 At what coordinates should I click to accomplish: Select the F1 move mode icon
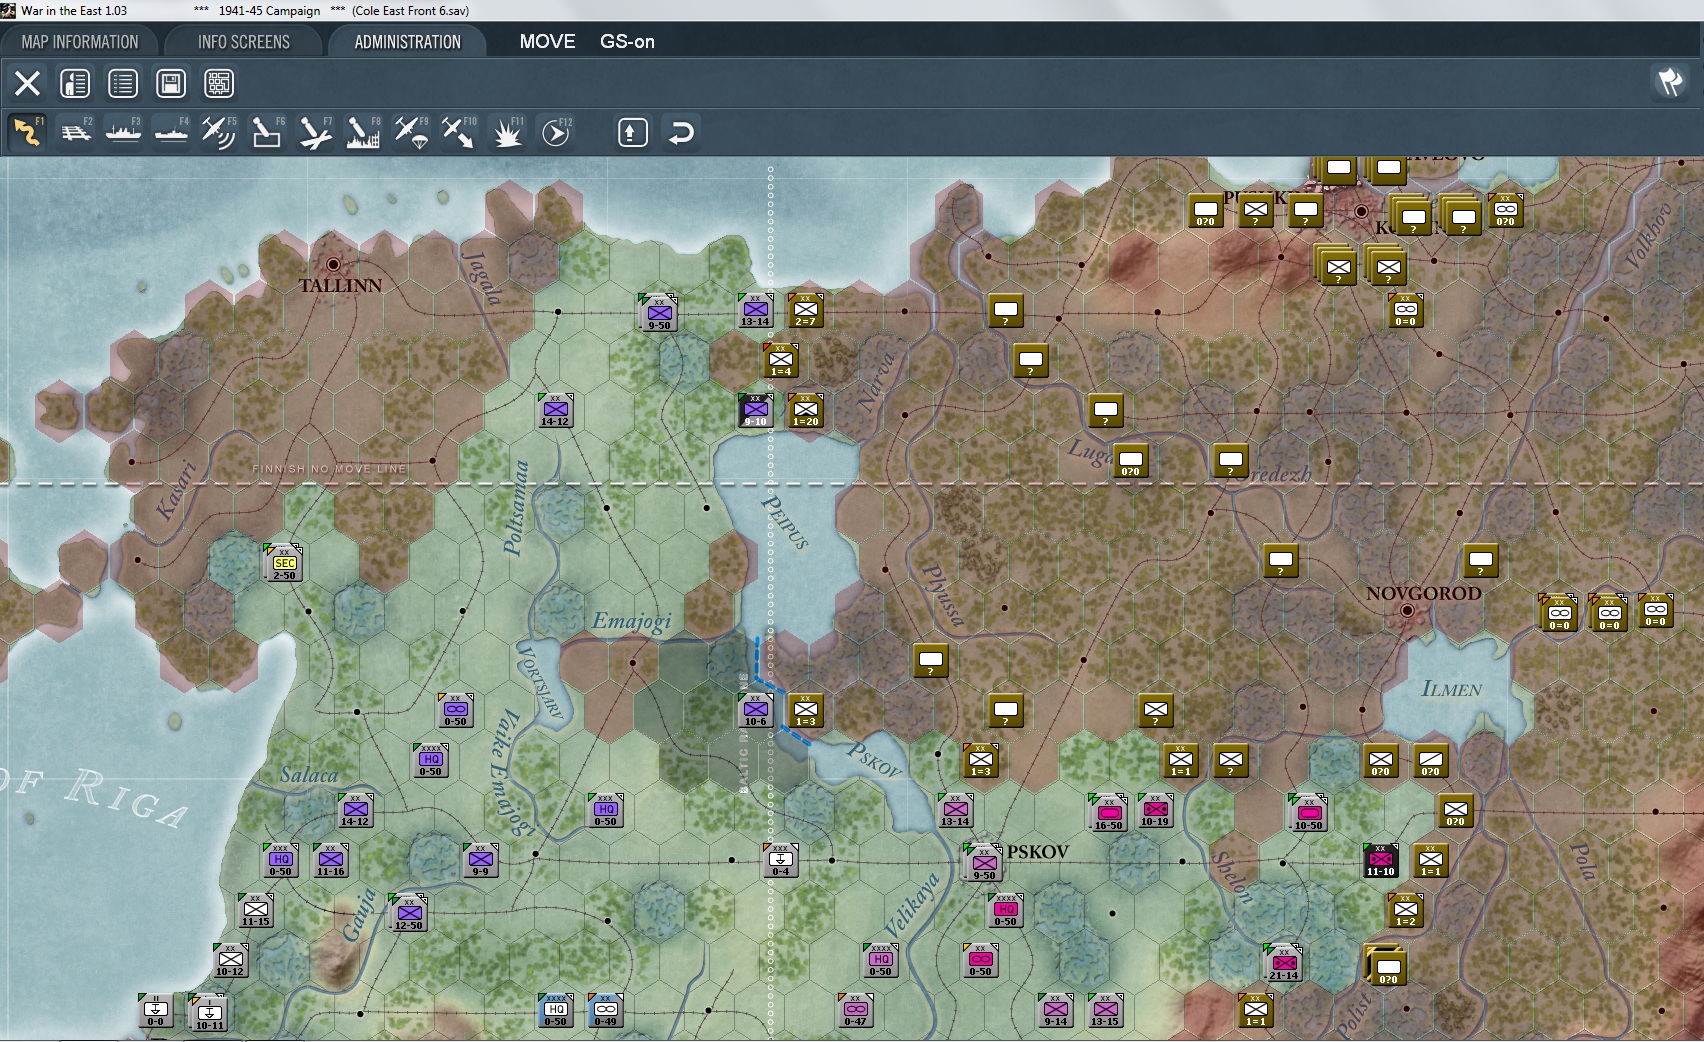click(x=27, y=132)
